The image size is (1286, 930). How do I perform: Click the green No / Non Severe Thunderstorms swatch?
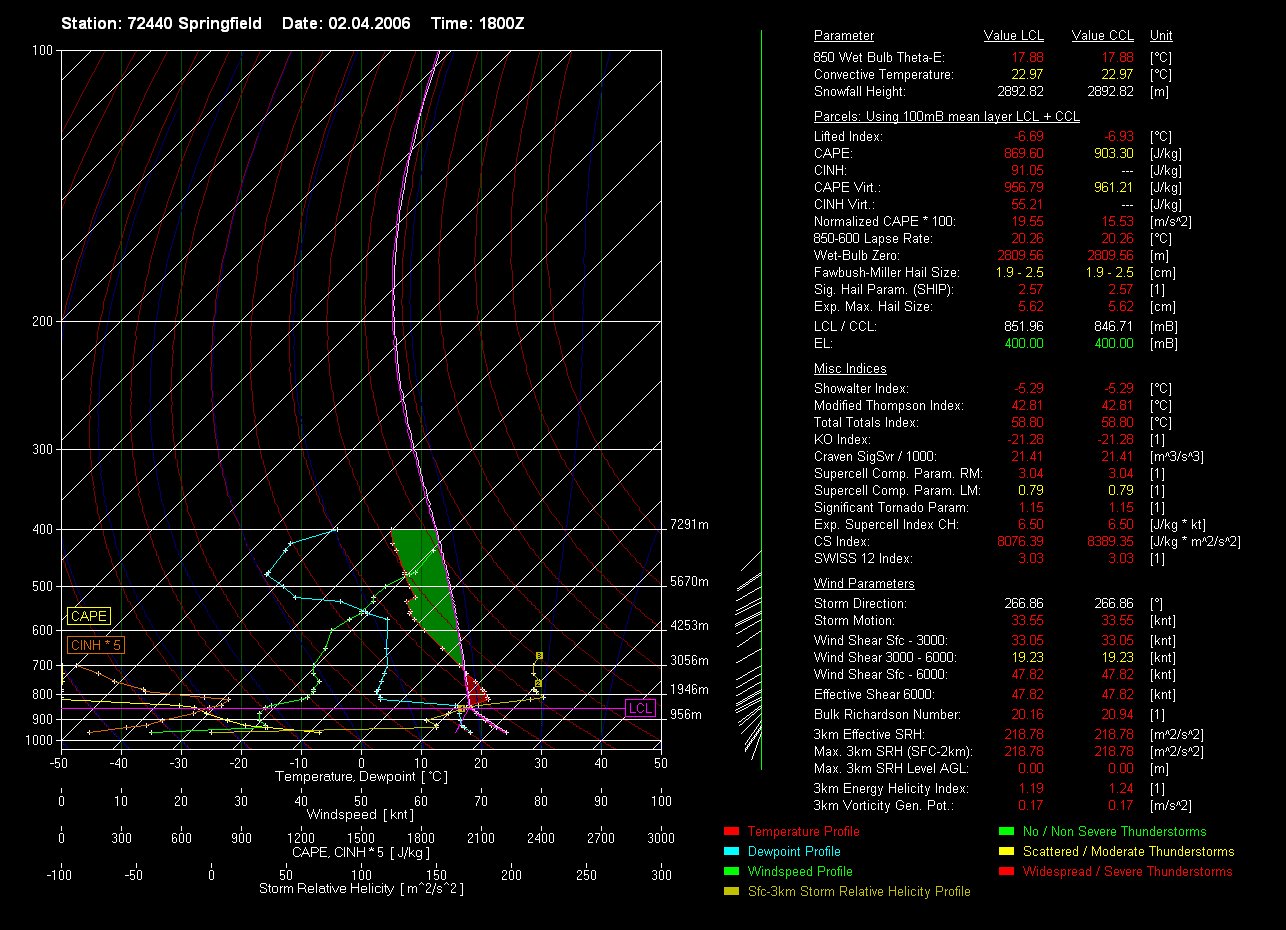click(x=1005, y=832)
